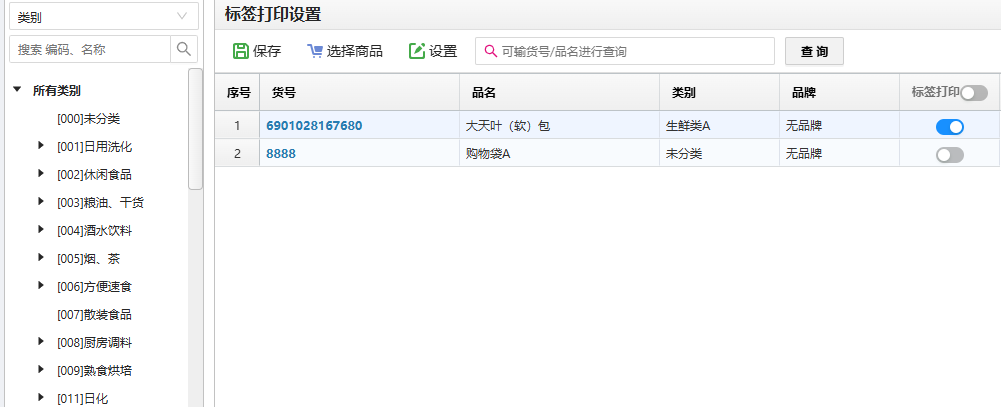Click the 大天叶（软）包 cell
1001x407 pixels.
[559, 126]
